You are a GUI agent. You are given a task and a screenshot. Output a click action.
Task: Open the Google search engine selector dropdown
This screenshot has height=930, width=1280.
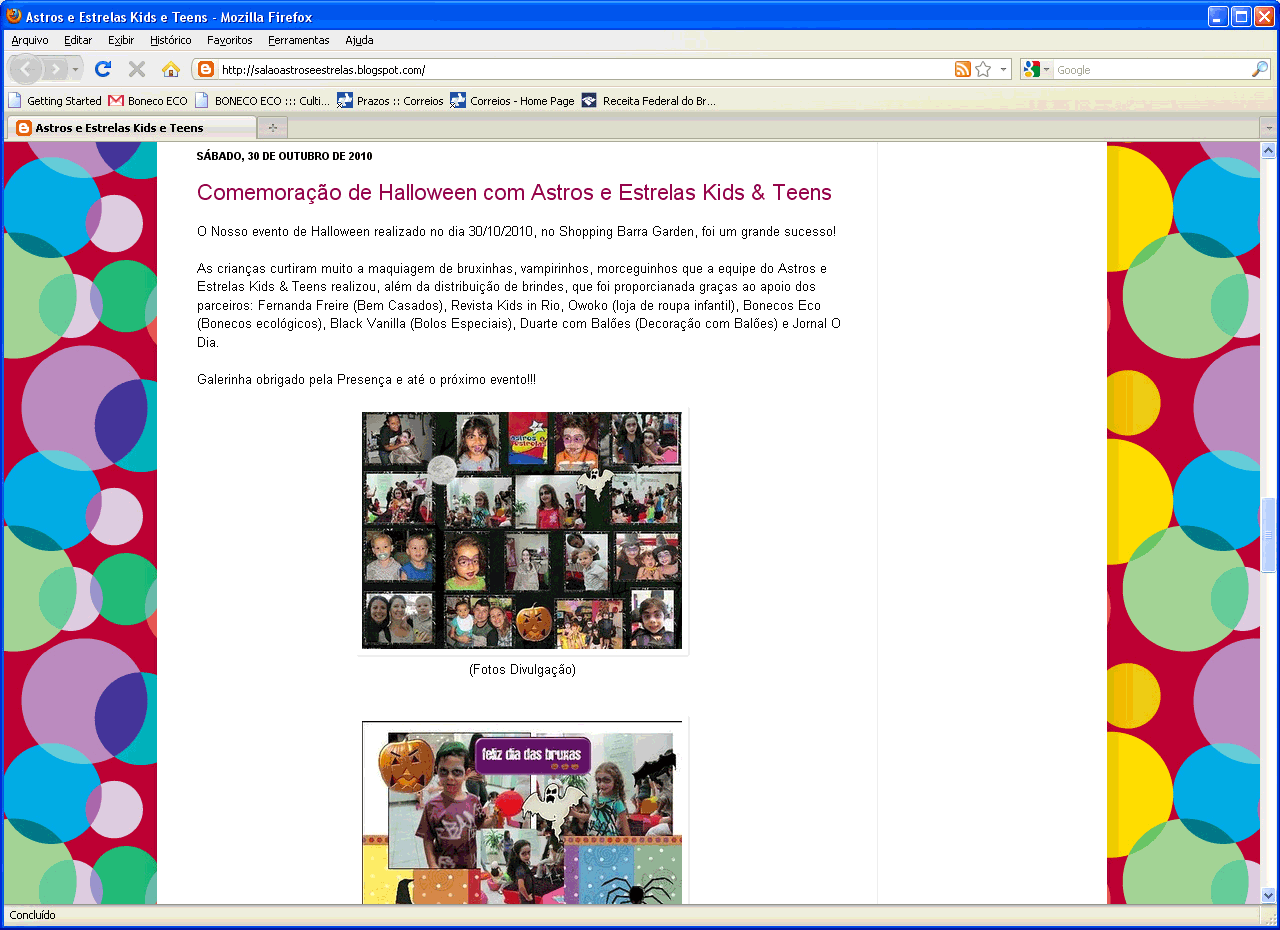pos(1037,69)
